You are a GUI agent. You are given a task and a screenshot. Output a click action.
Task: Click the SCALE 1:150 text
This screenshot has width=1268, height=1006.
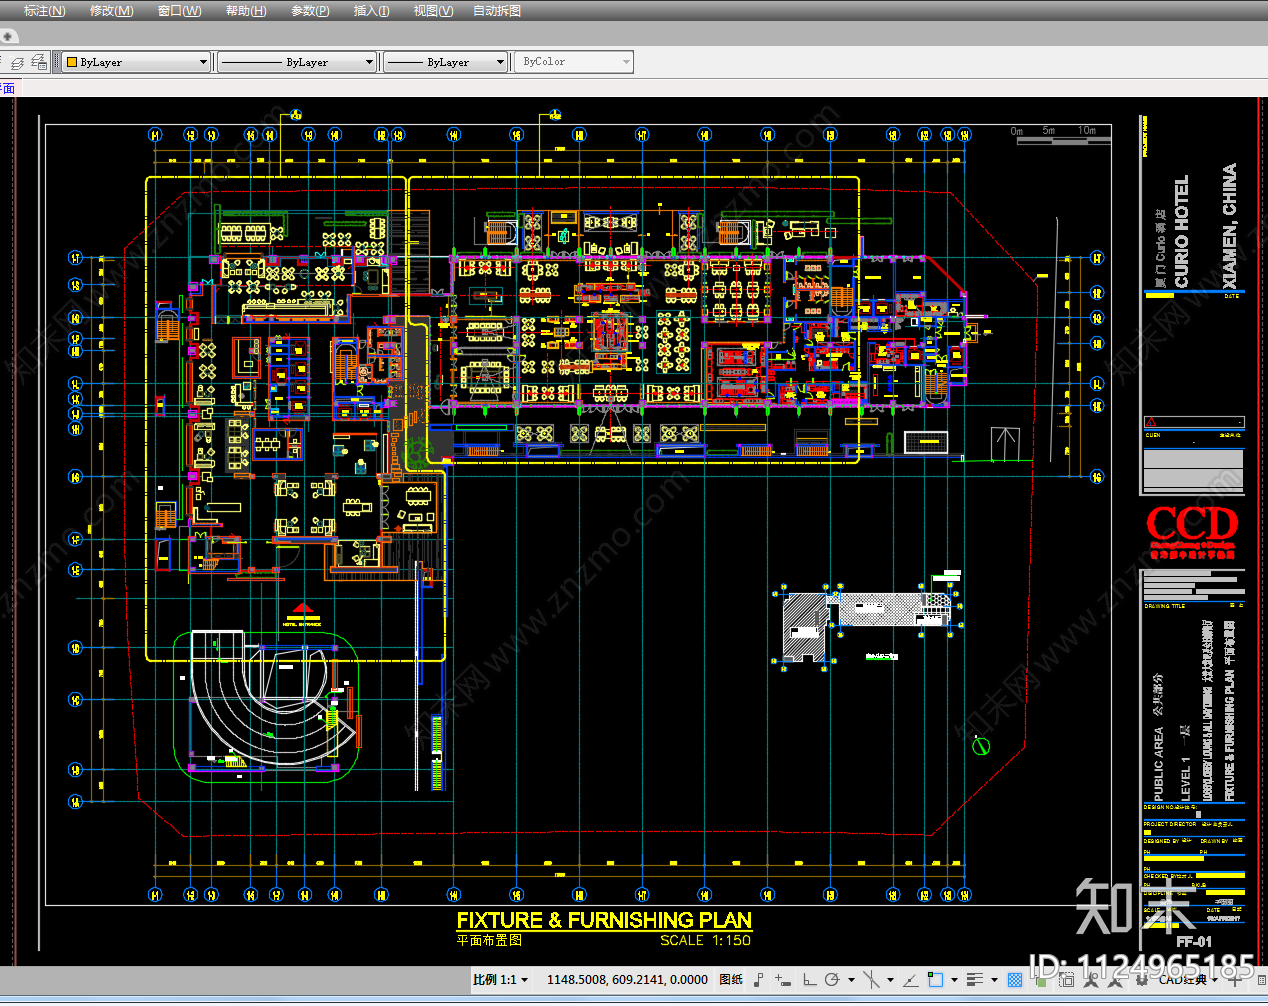[705, 941]
